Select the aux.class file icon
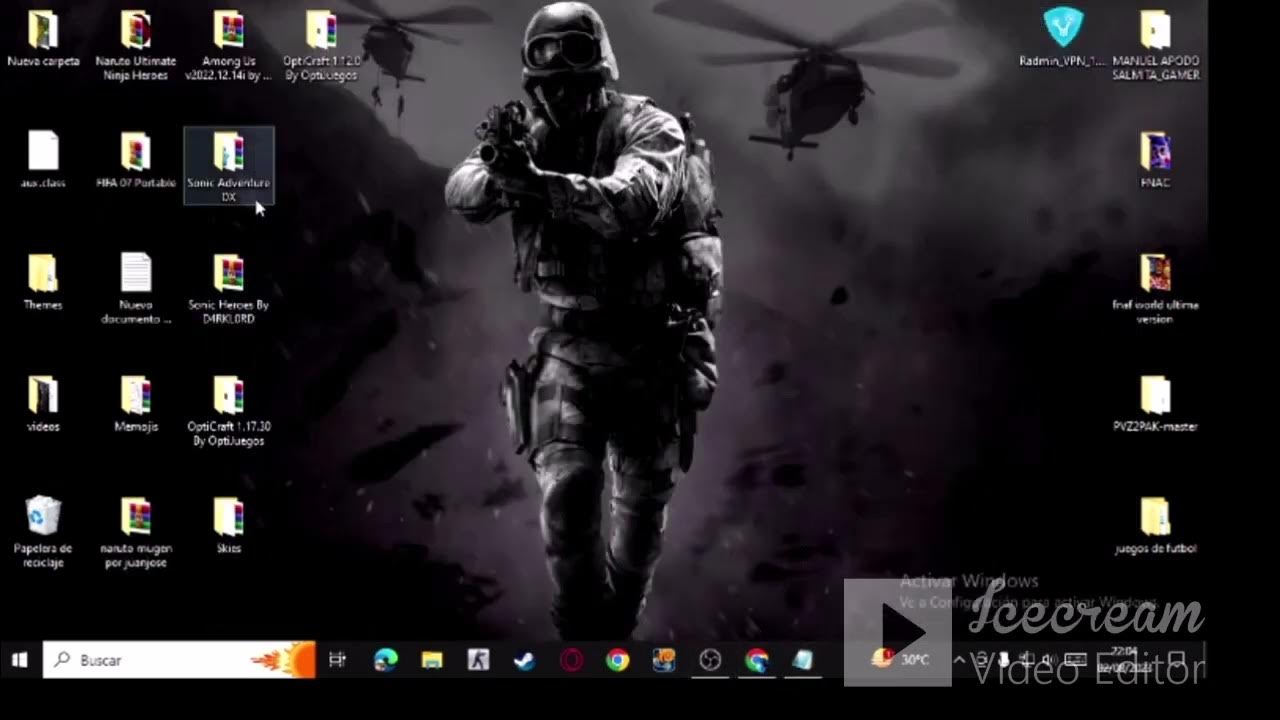 click(43, 160)
